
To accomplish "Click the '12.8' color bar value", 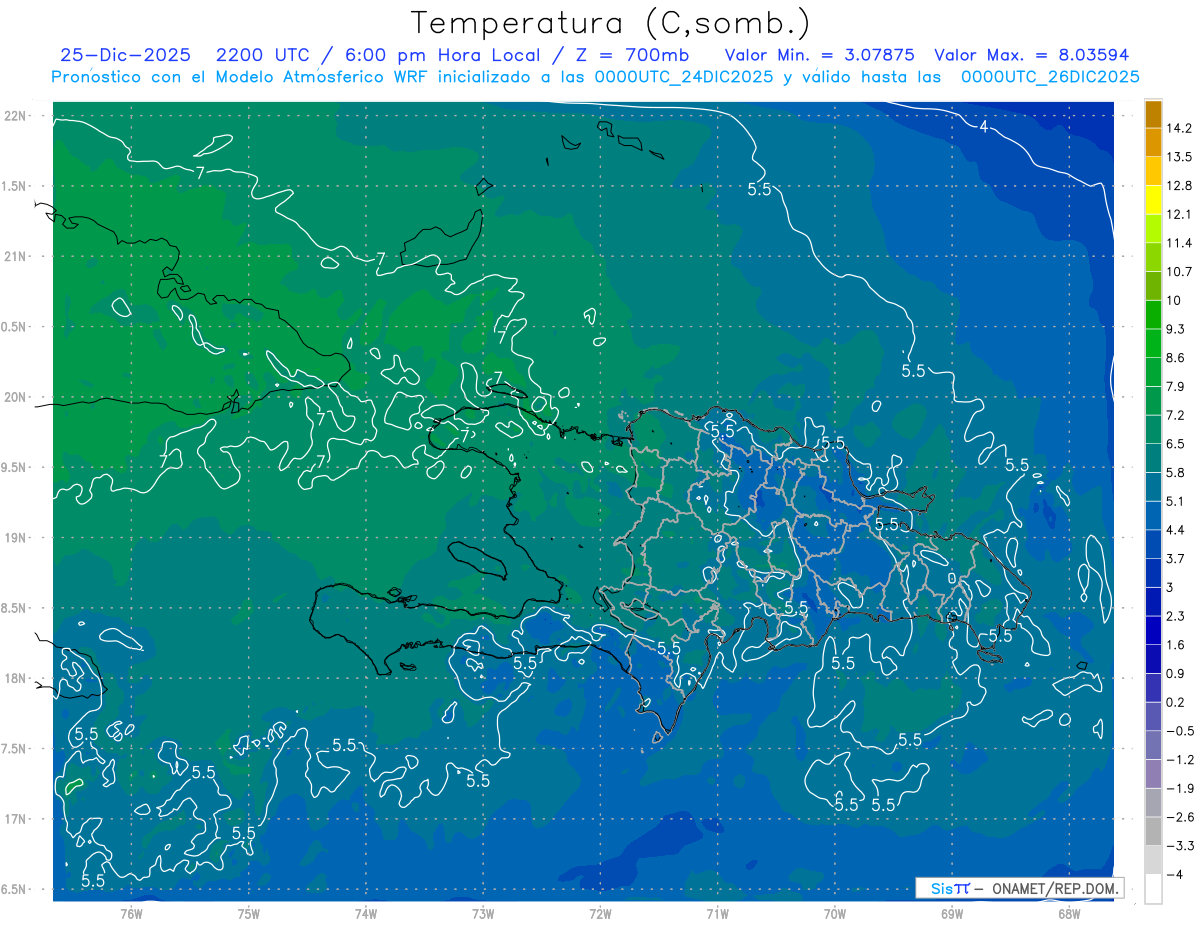I will [x=1179, y=186].
